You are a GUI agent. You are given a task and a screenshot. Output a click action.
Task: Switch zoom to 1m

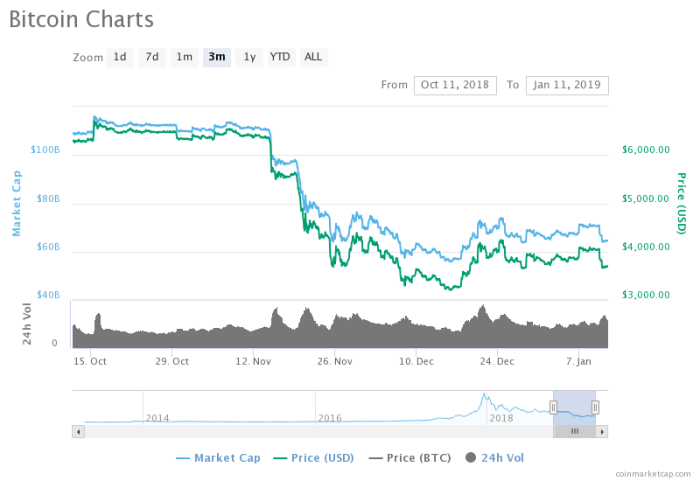pos(184,57)
